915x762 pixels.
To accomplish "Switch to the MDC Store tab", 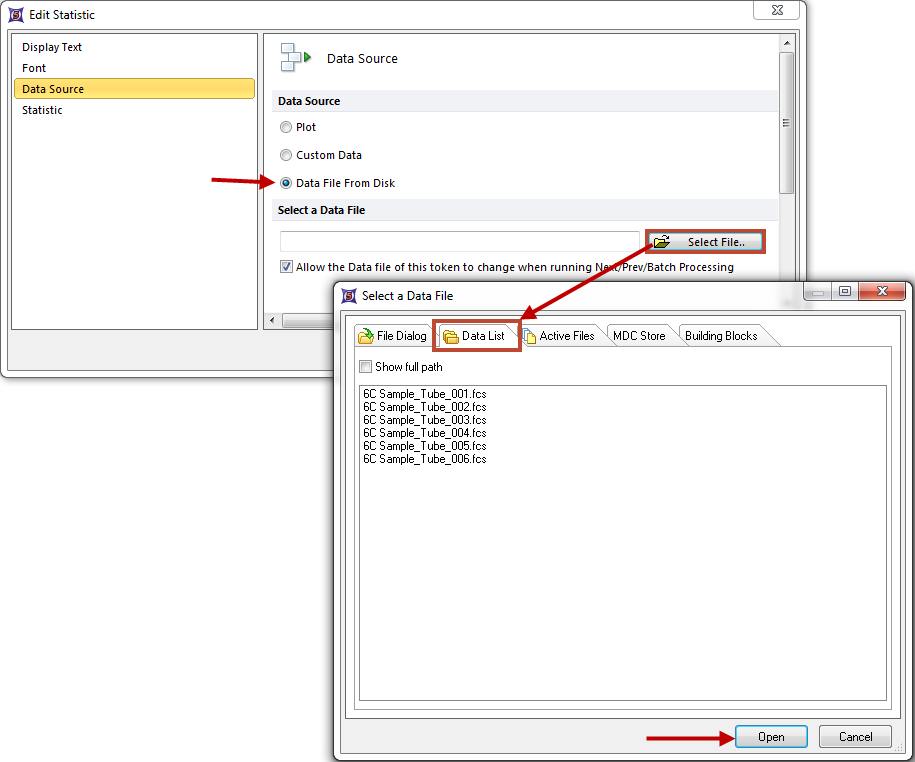I will [x=639, y=336].
